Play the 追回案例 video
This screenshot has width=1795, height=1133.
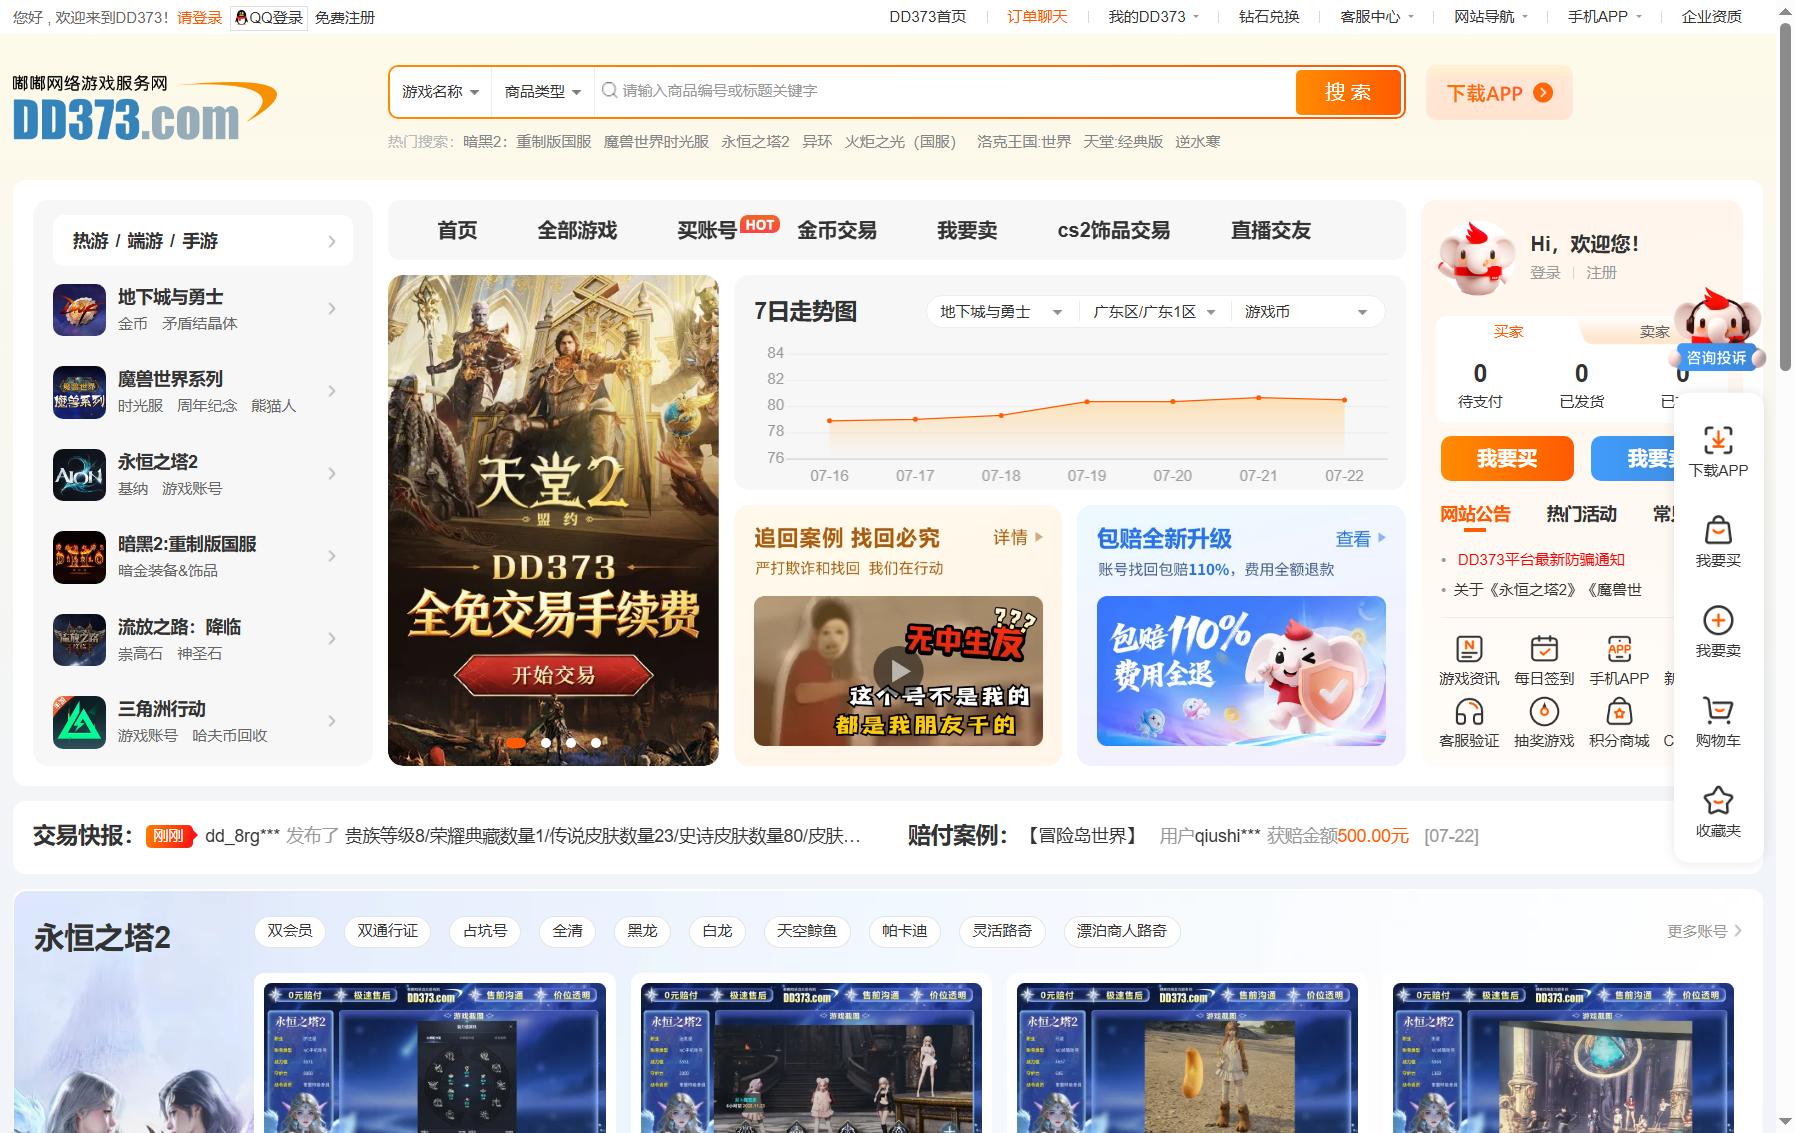[898, 671]
